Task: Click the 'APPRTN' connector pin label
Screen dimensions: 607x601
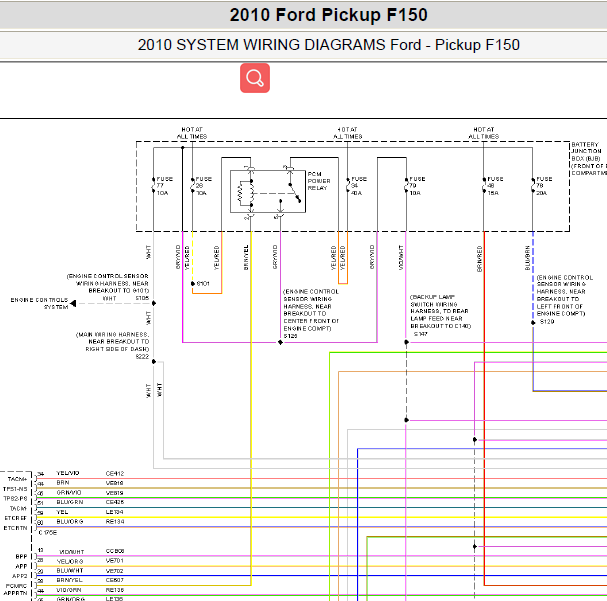Action: point(15,593)
